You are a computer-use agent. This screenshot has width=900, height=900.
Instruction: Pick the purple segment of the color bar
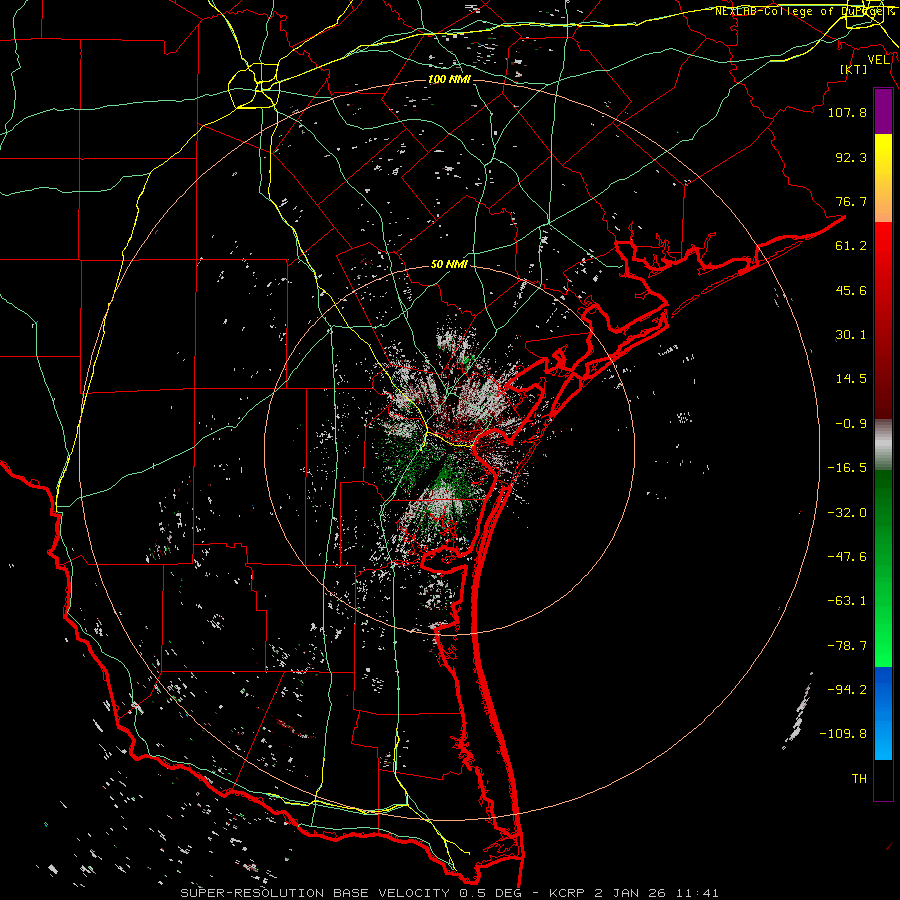pyautogui.click(x=883, y=111)
